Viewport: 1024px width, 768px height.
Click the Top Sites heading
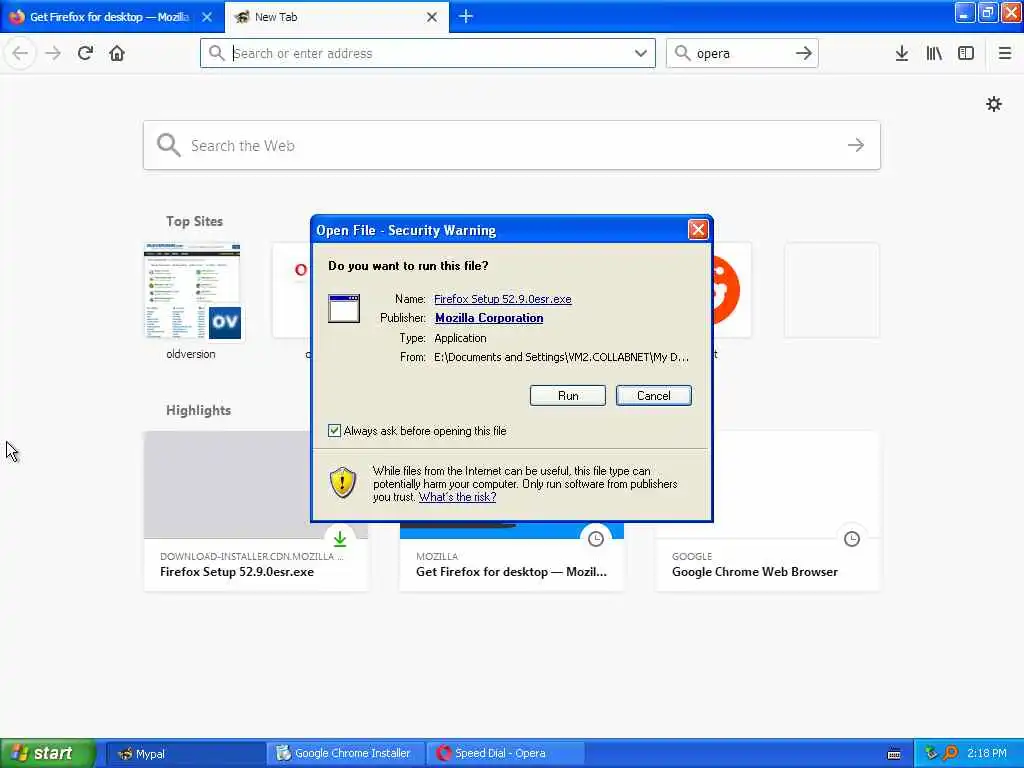pyautogui.click(x=194, y=221)
